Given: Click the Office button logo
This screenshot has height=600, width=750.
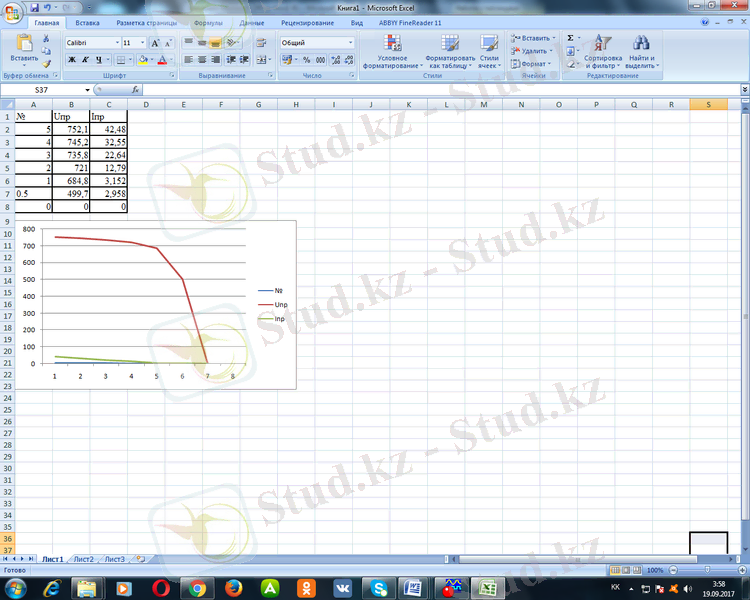Looking at the screenshot, I should (x=12, y=12).
